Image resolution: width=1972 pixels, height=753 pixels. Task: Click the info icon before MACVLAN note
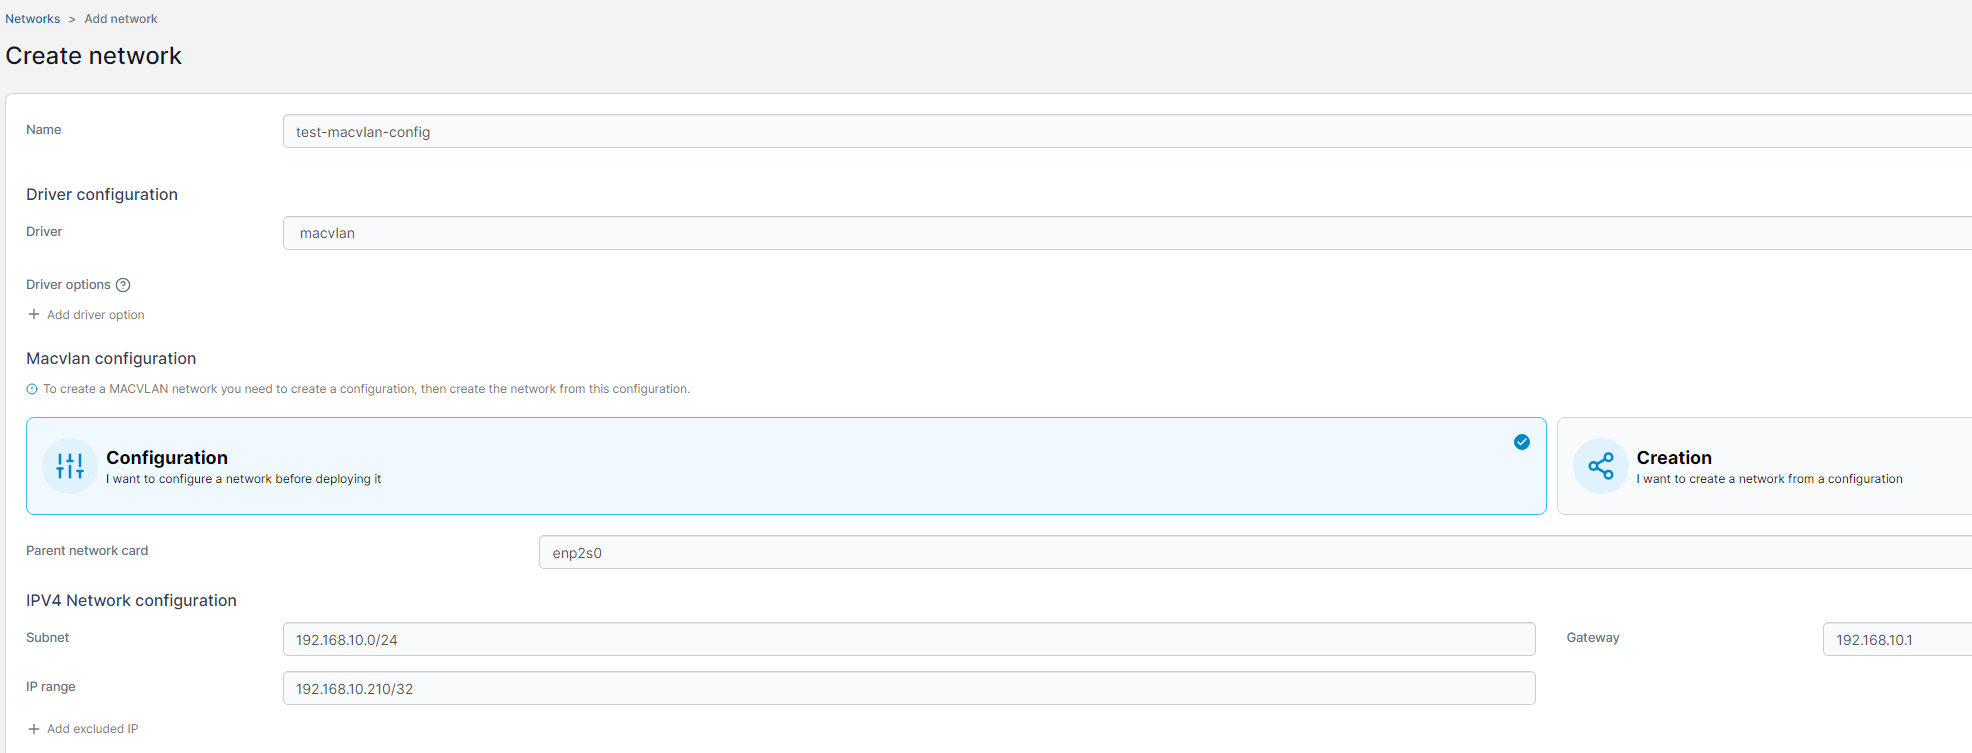tap(32, 389)
